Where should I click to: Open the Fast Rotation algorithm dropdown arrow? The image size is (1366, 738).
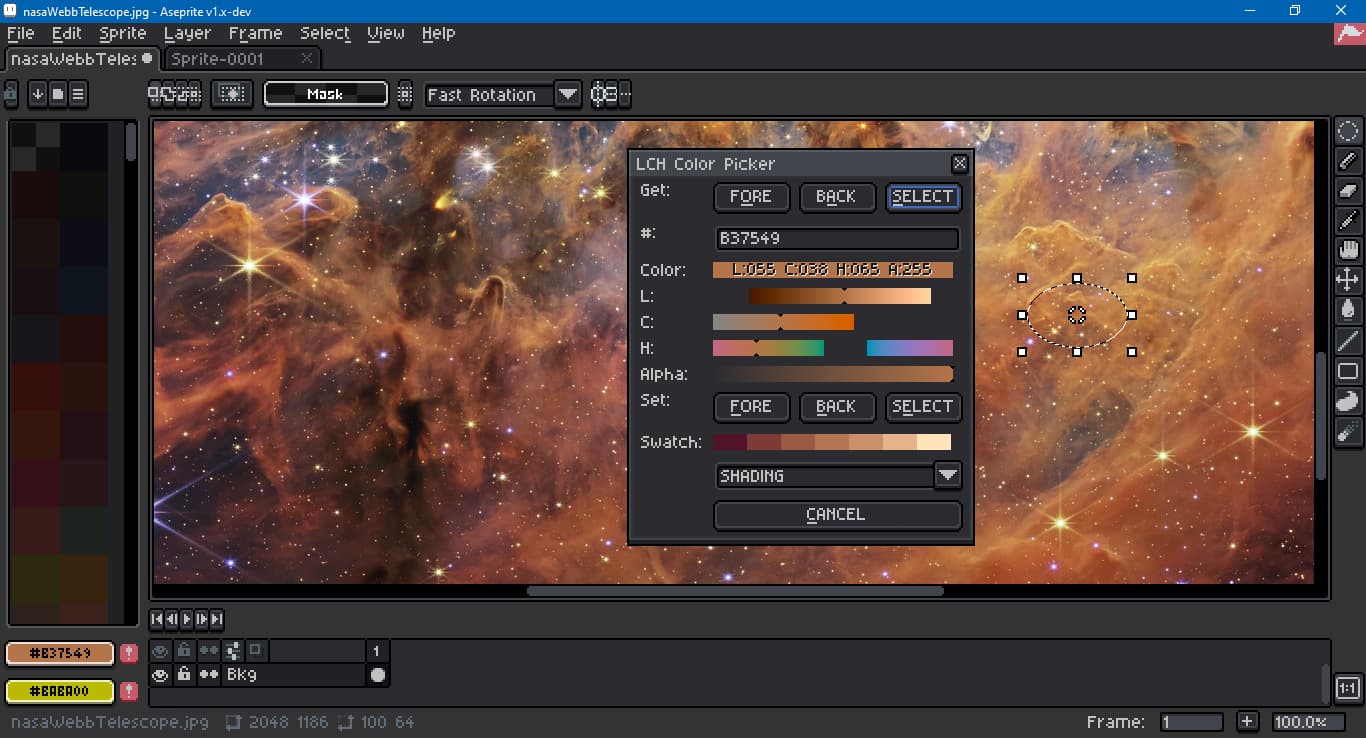tap(567, 95)
